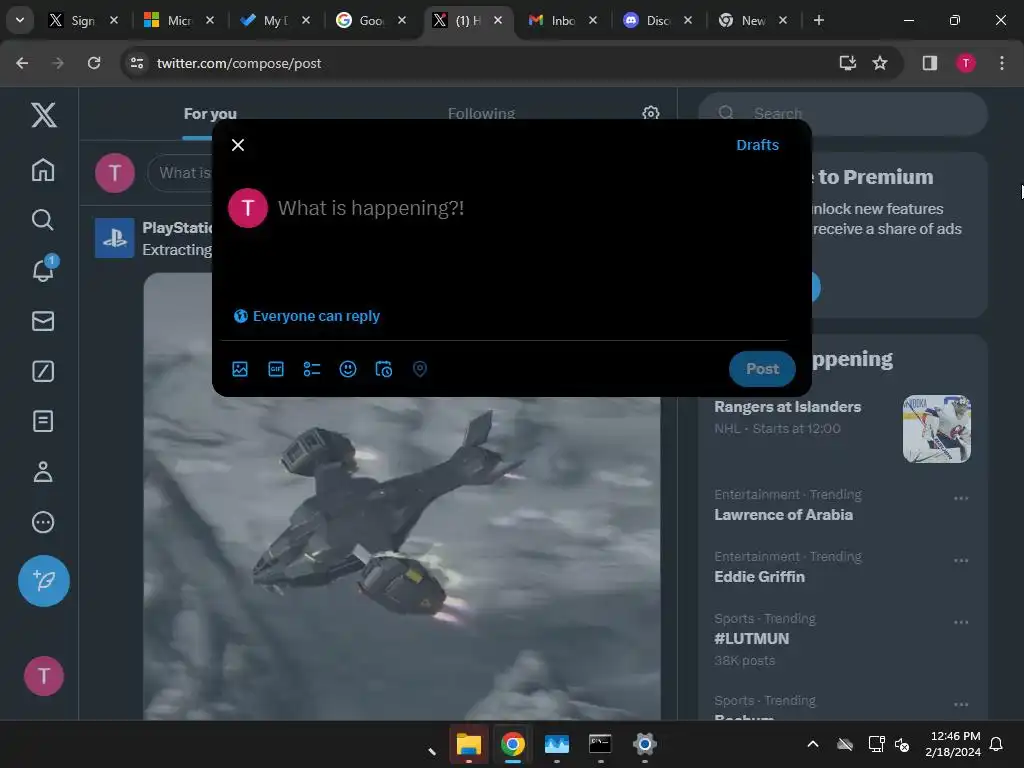Open Lawrence of Arabia trend
This screenshot has width=1024, height=768.
[783, 515]
